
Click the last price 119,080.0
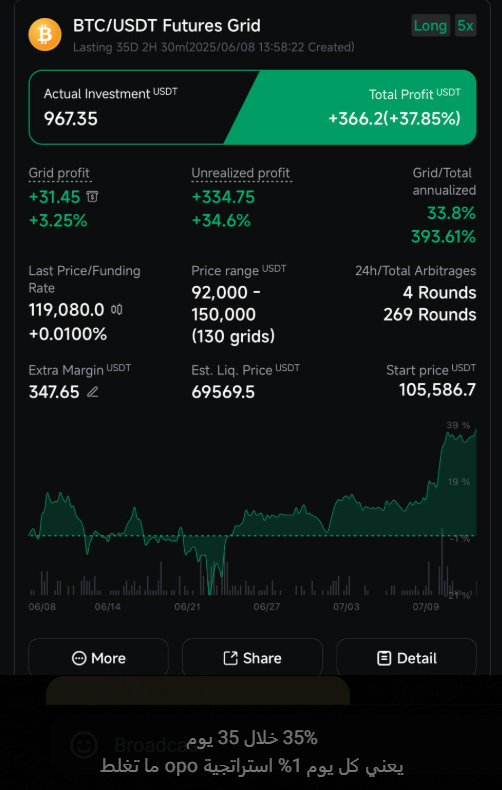67,310
